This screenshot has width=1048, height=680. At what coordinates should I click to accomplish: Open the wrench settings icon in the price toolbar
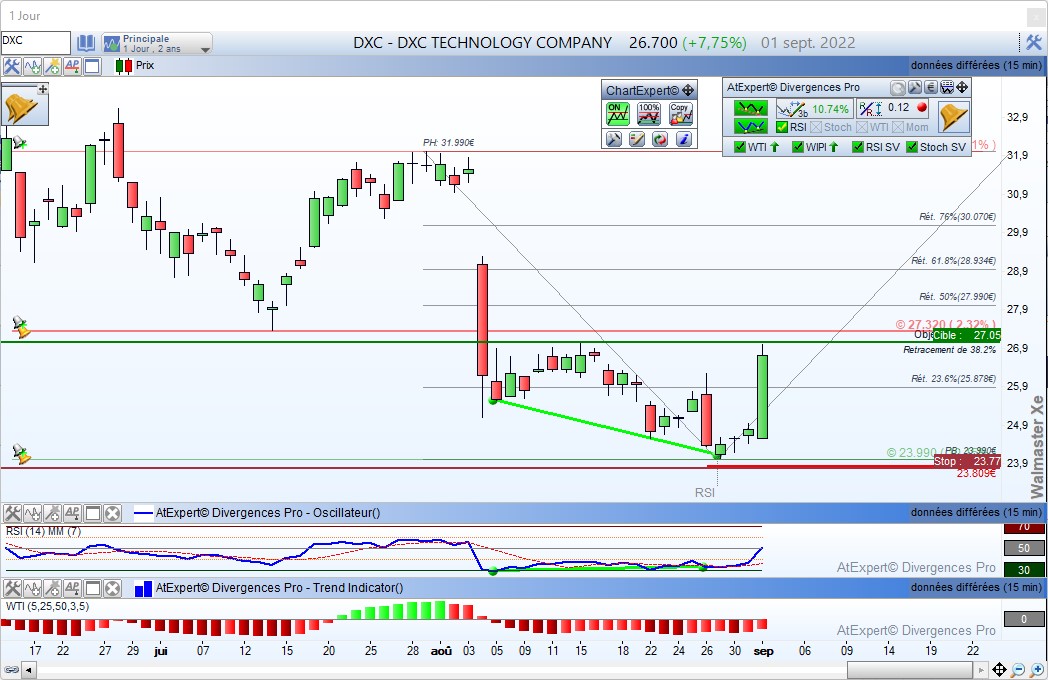pyautogui.click(x=11, y=66)
